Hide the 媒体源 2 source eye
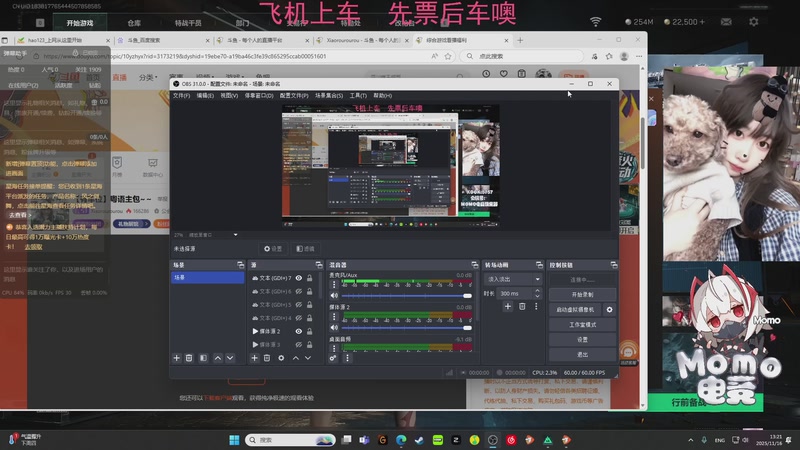800x450 pixels. 298,331
